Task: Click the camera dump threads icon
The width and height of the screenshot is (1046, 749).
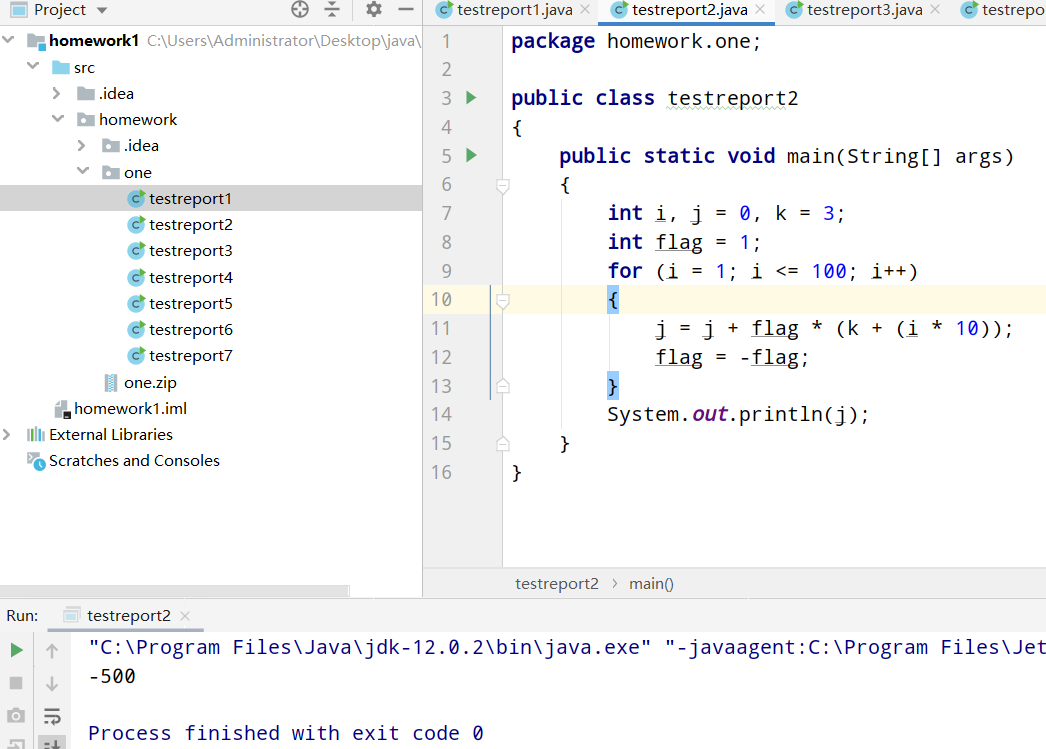Action: click(x=16, y=716)
